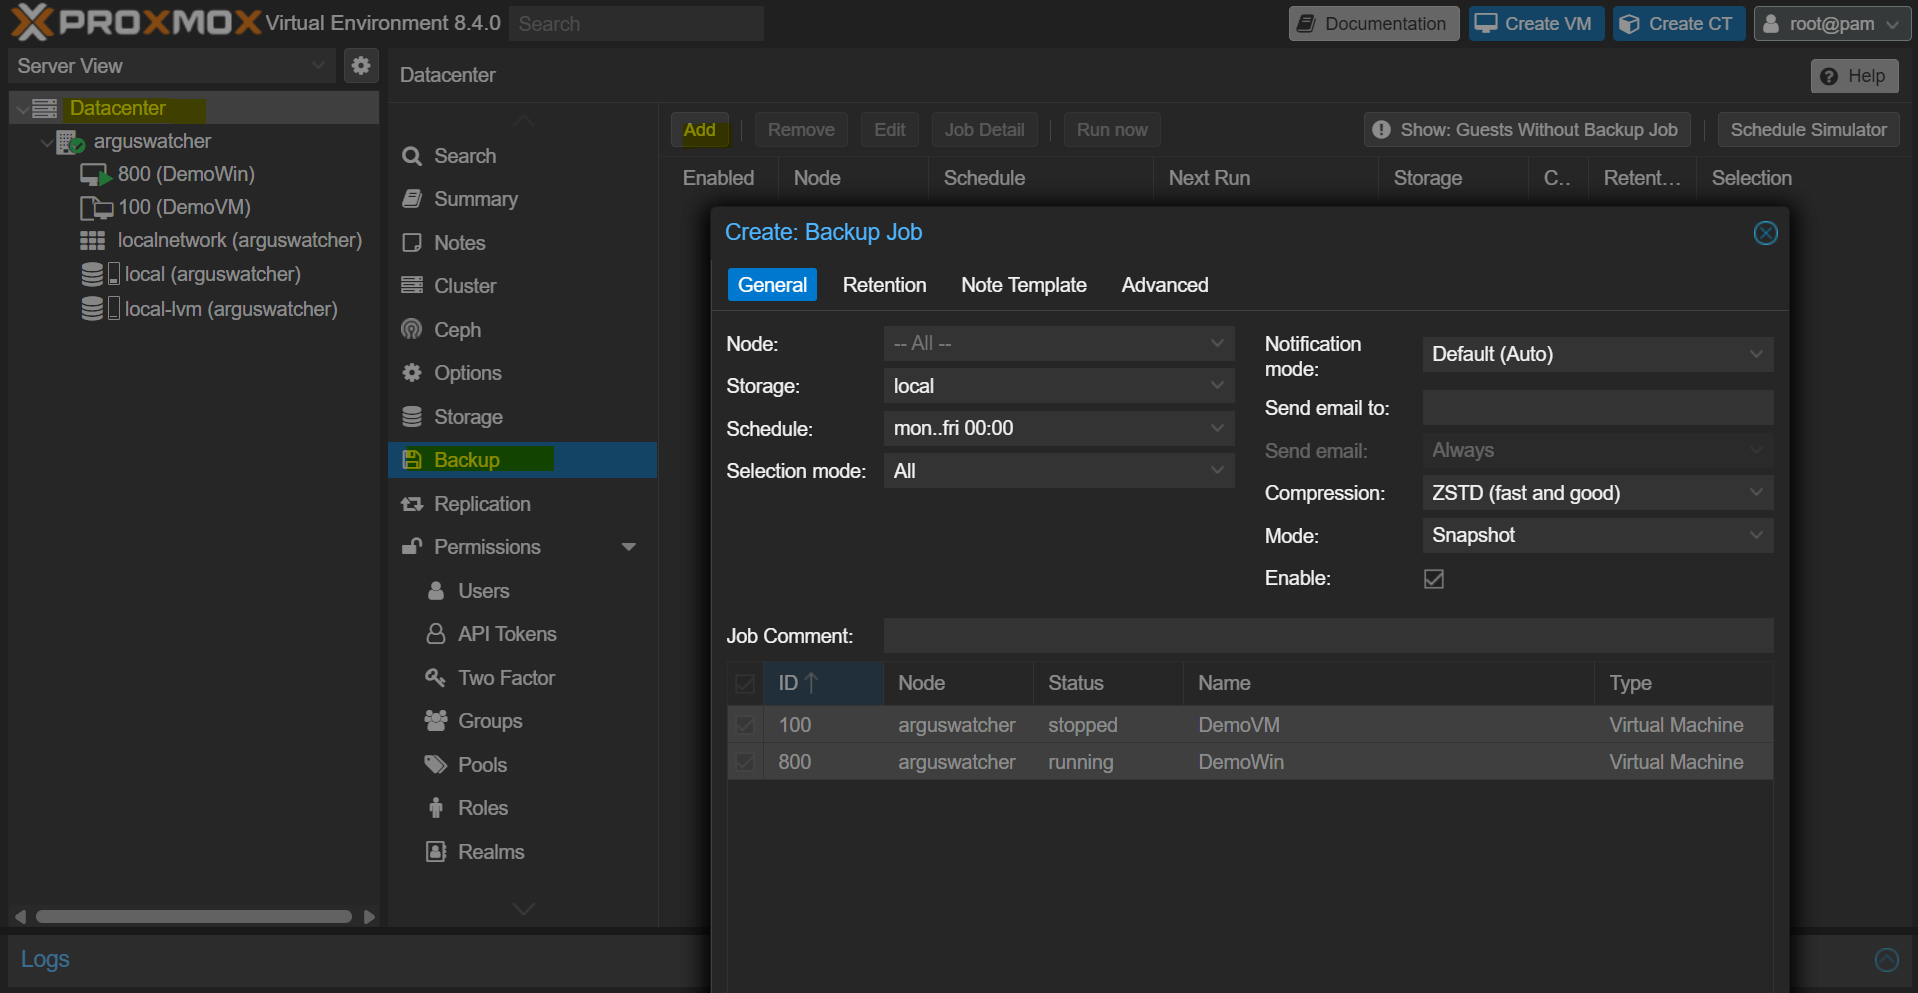
Task: Click the Proxmox logo icon
Action: (x=32, y=22)
